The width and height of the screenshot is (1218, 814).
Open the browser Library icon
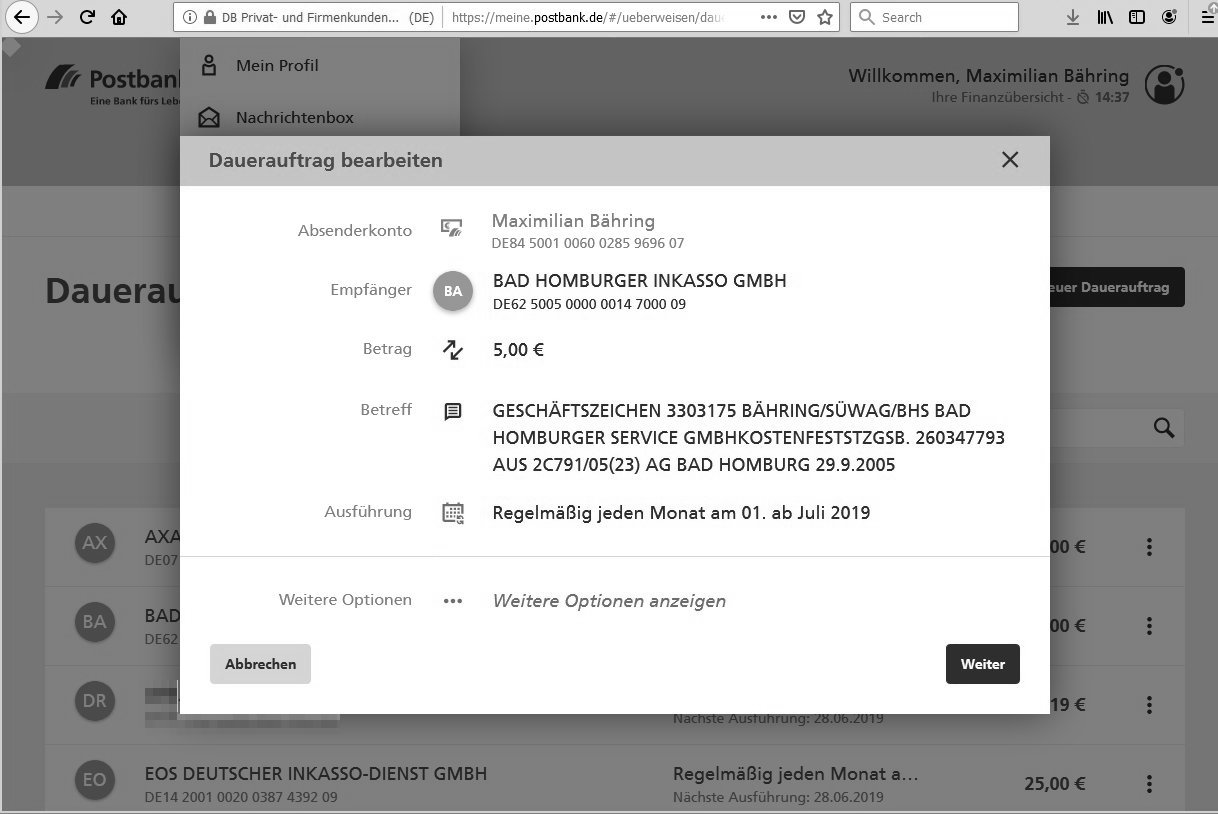pos(1105,17)
